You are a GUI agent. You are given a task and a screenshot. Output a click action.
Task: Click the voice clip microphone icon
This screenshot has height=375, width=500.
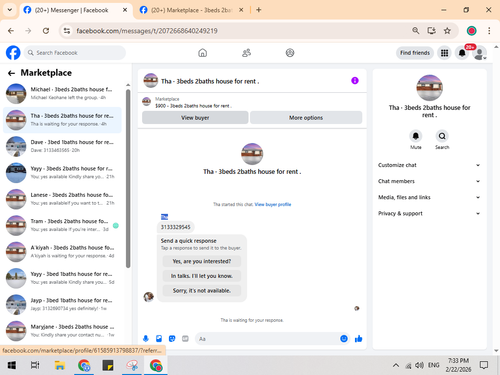[146, 339]
